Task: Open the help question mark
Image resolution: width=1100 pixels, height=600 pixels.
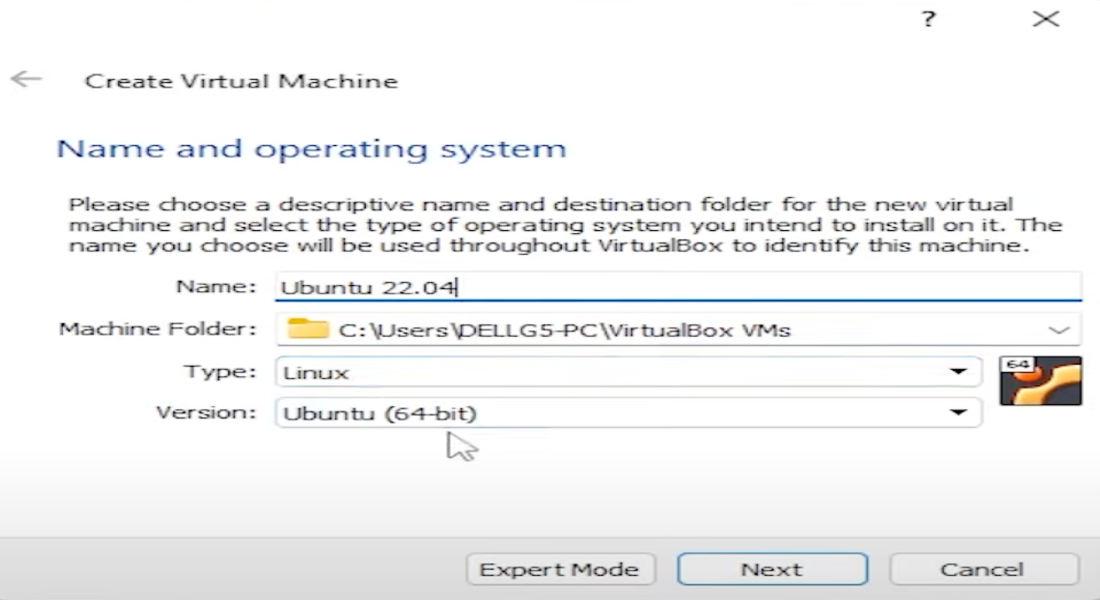Action: click(x=928, y=19)
